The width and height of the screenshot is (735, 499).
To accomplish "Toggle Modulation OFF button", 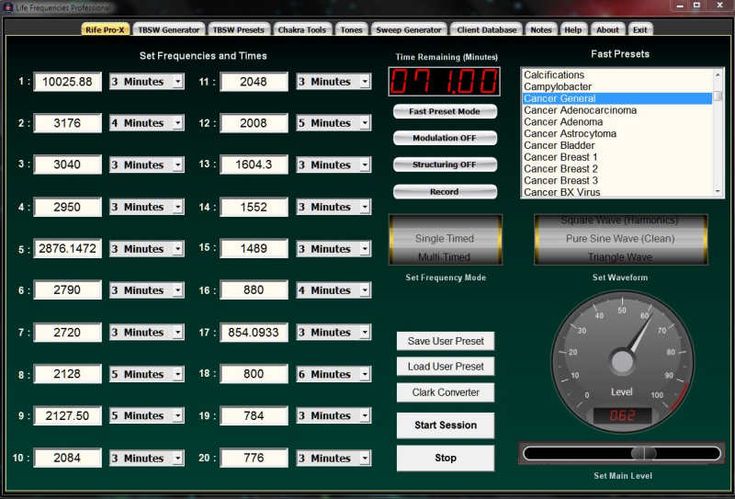I will click(444, 138).
